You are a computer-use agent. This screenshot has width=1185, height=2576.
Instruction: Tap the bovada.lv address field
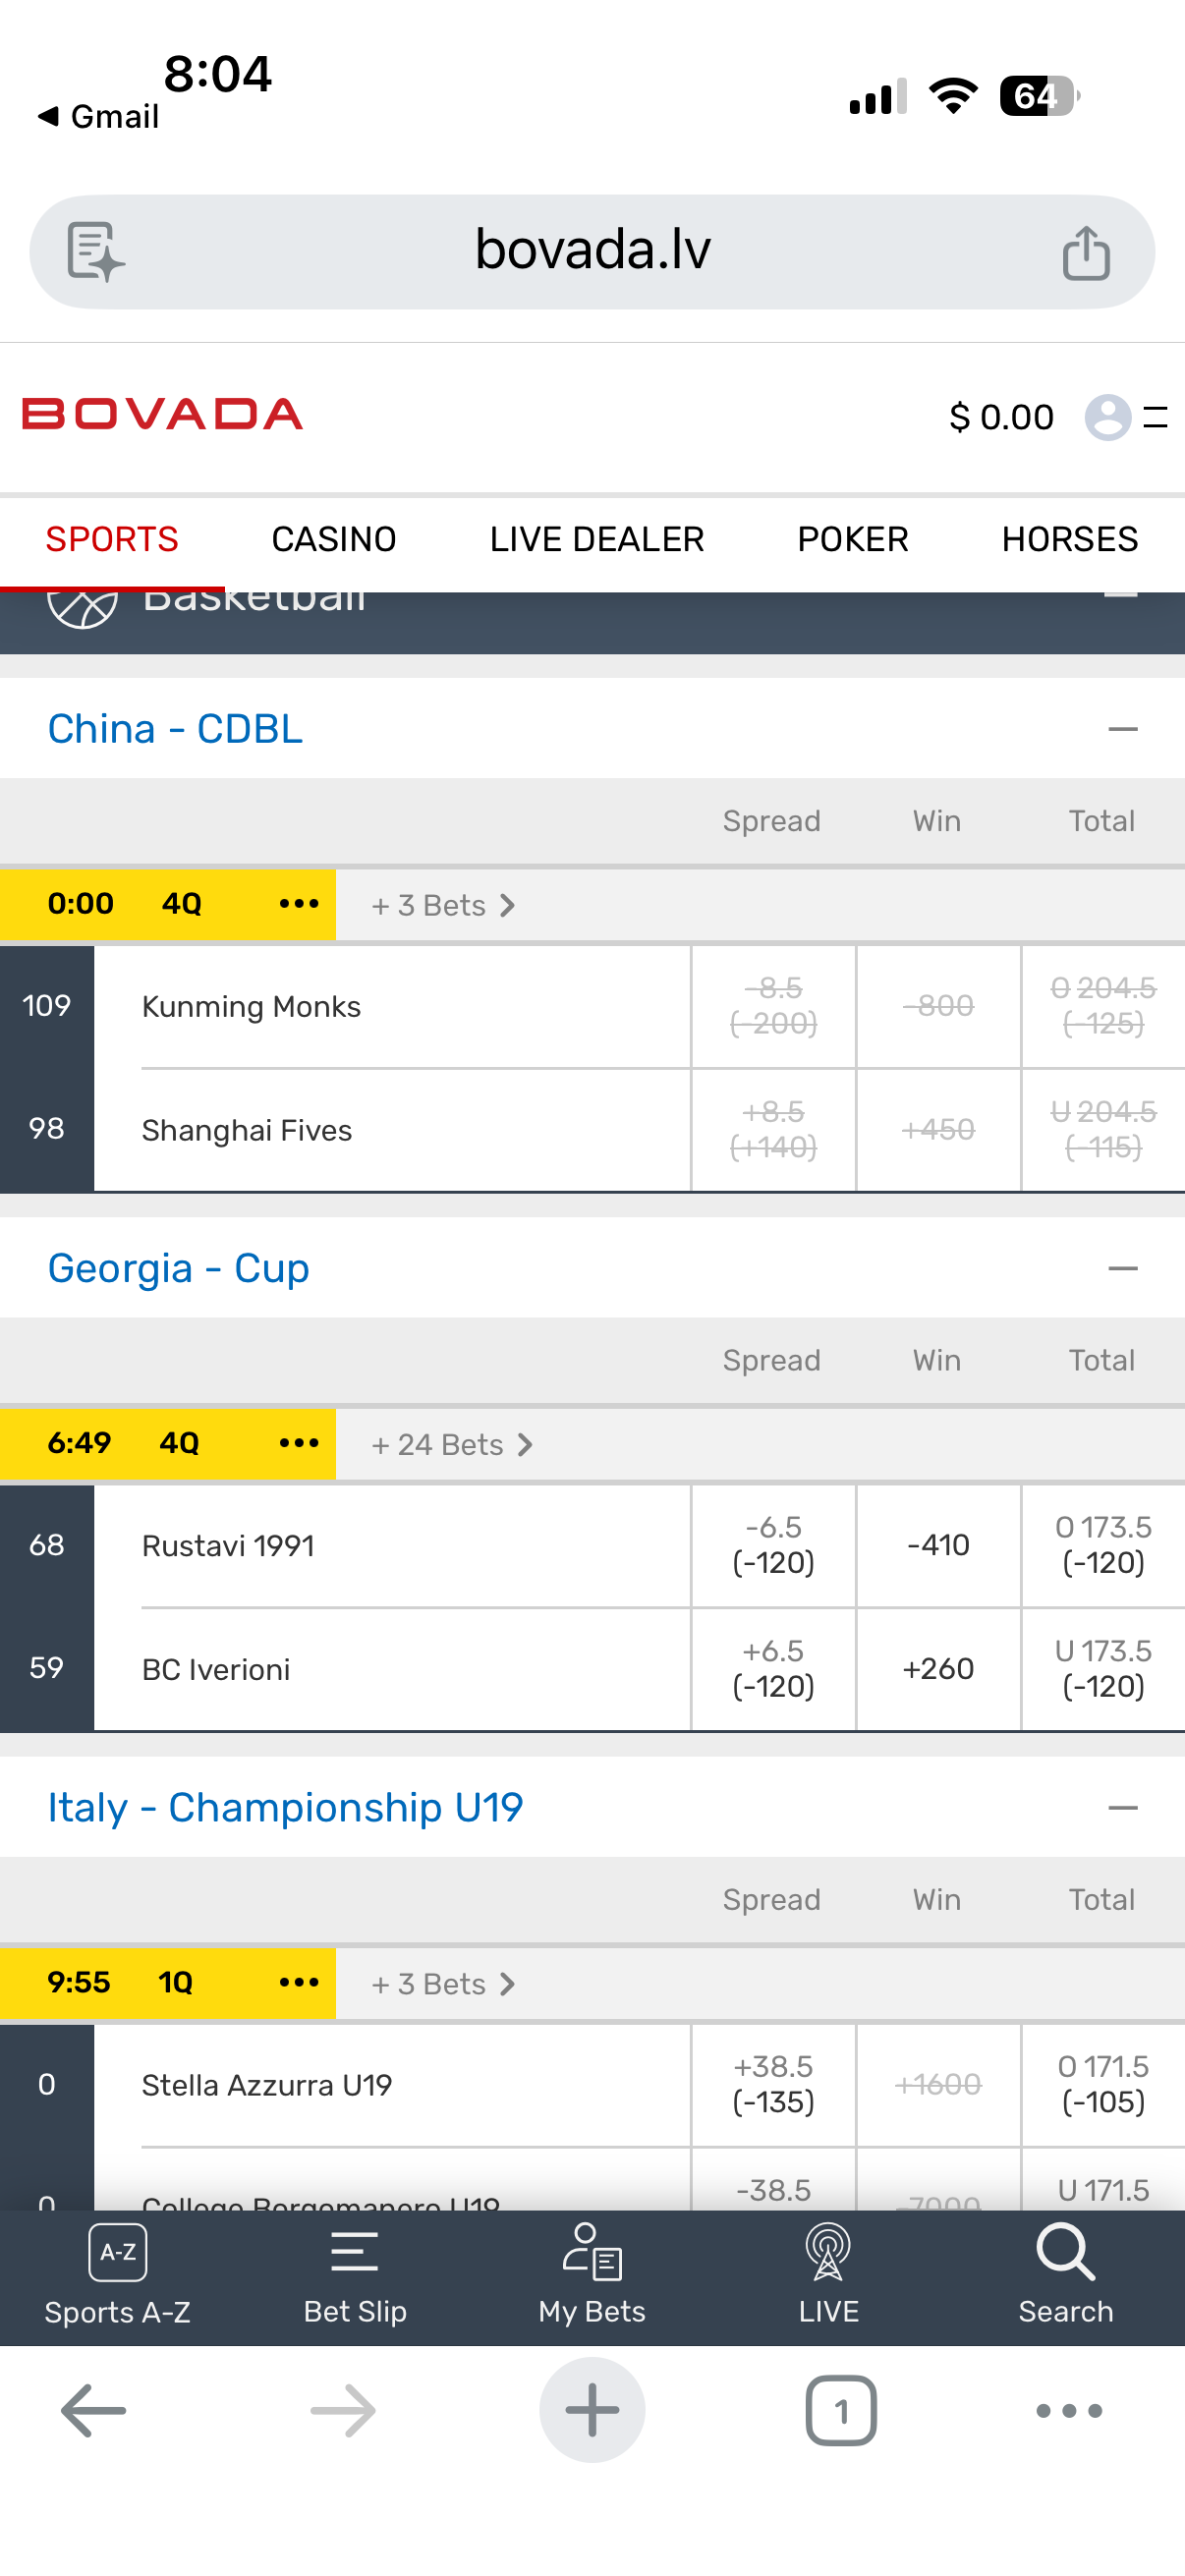592,251
